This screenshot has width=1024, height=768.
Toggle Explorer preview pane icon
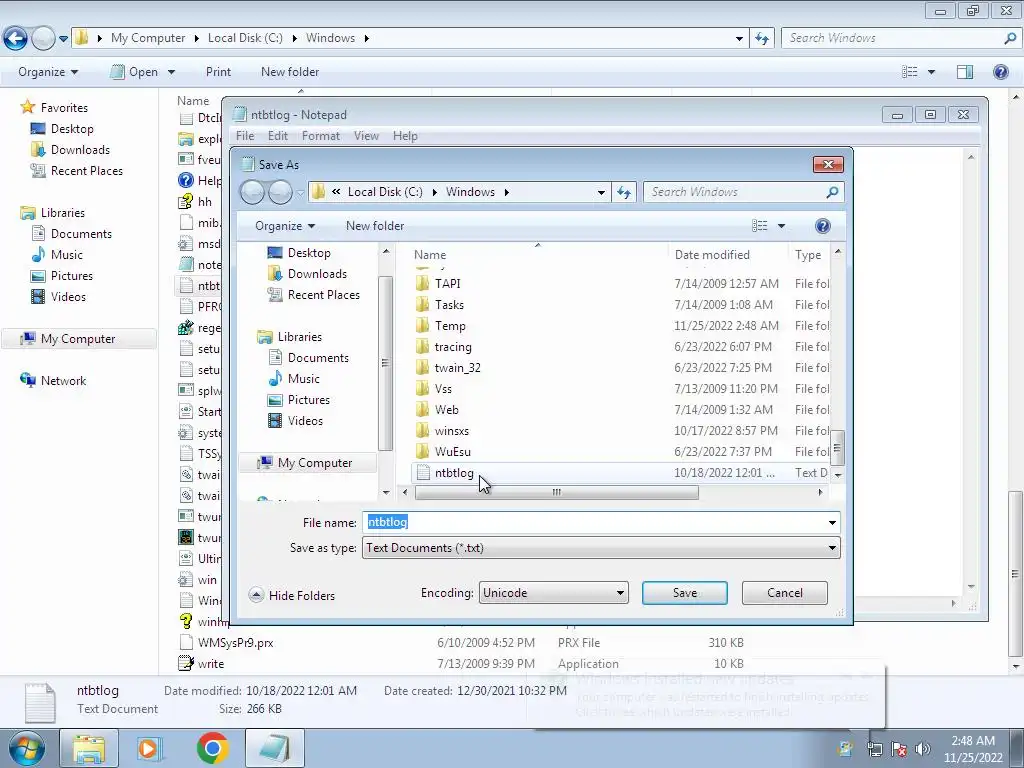965,72
